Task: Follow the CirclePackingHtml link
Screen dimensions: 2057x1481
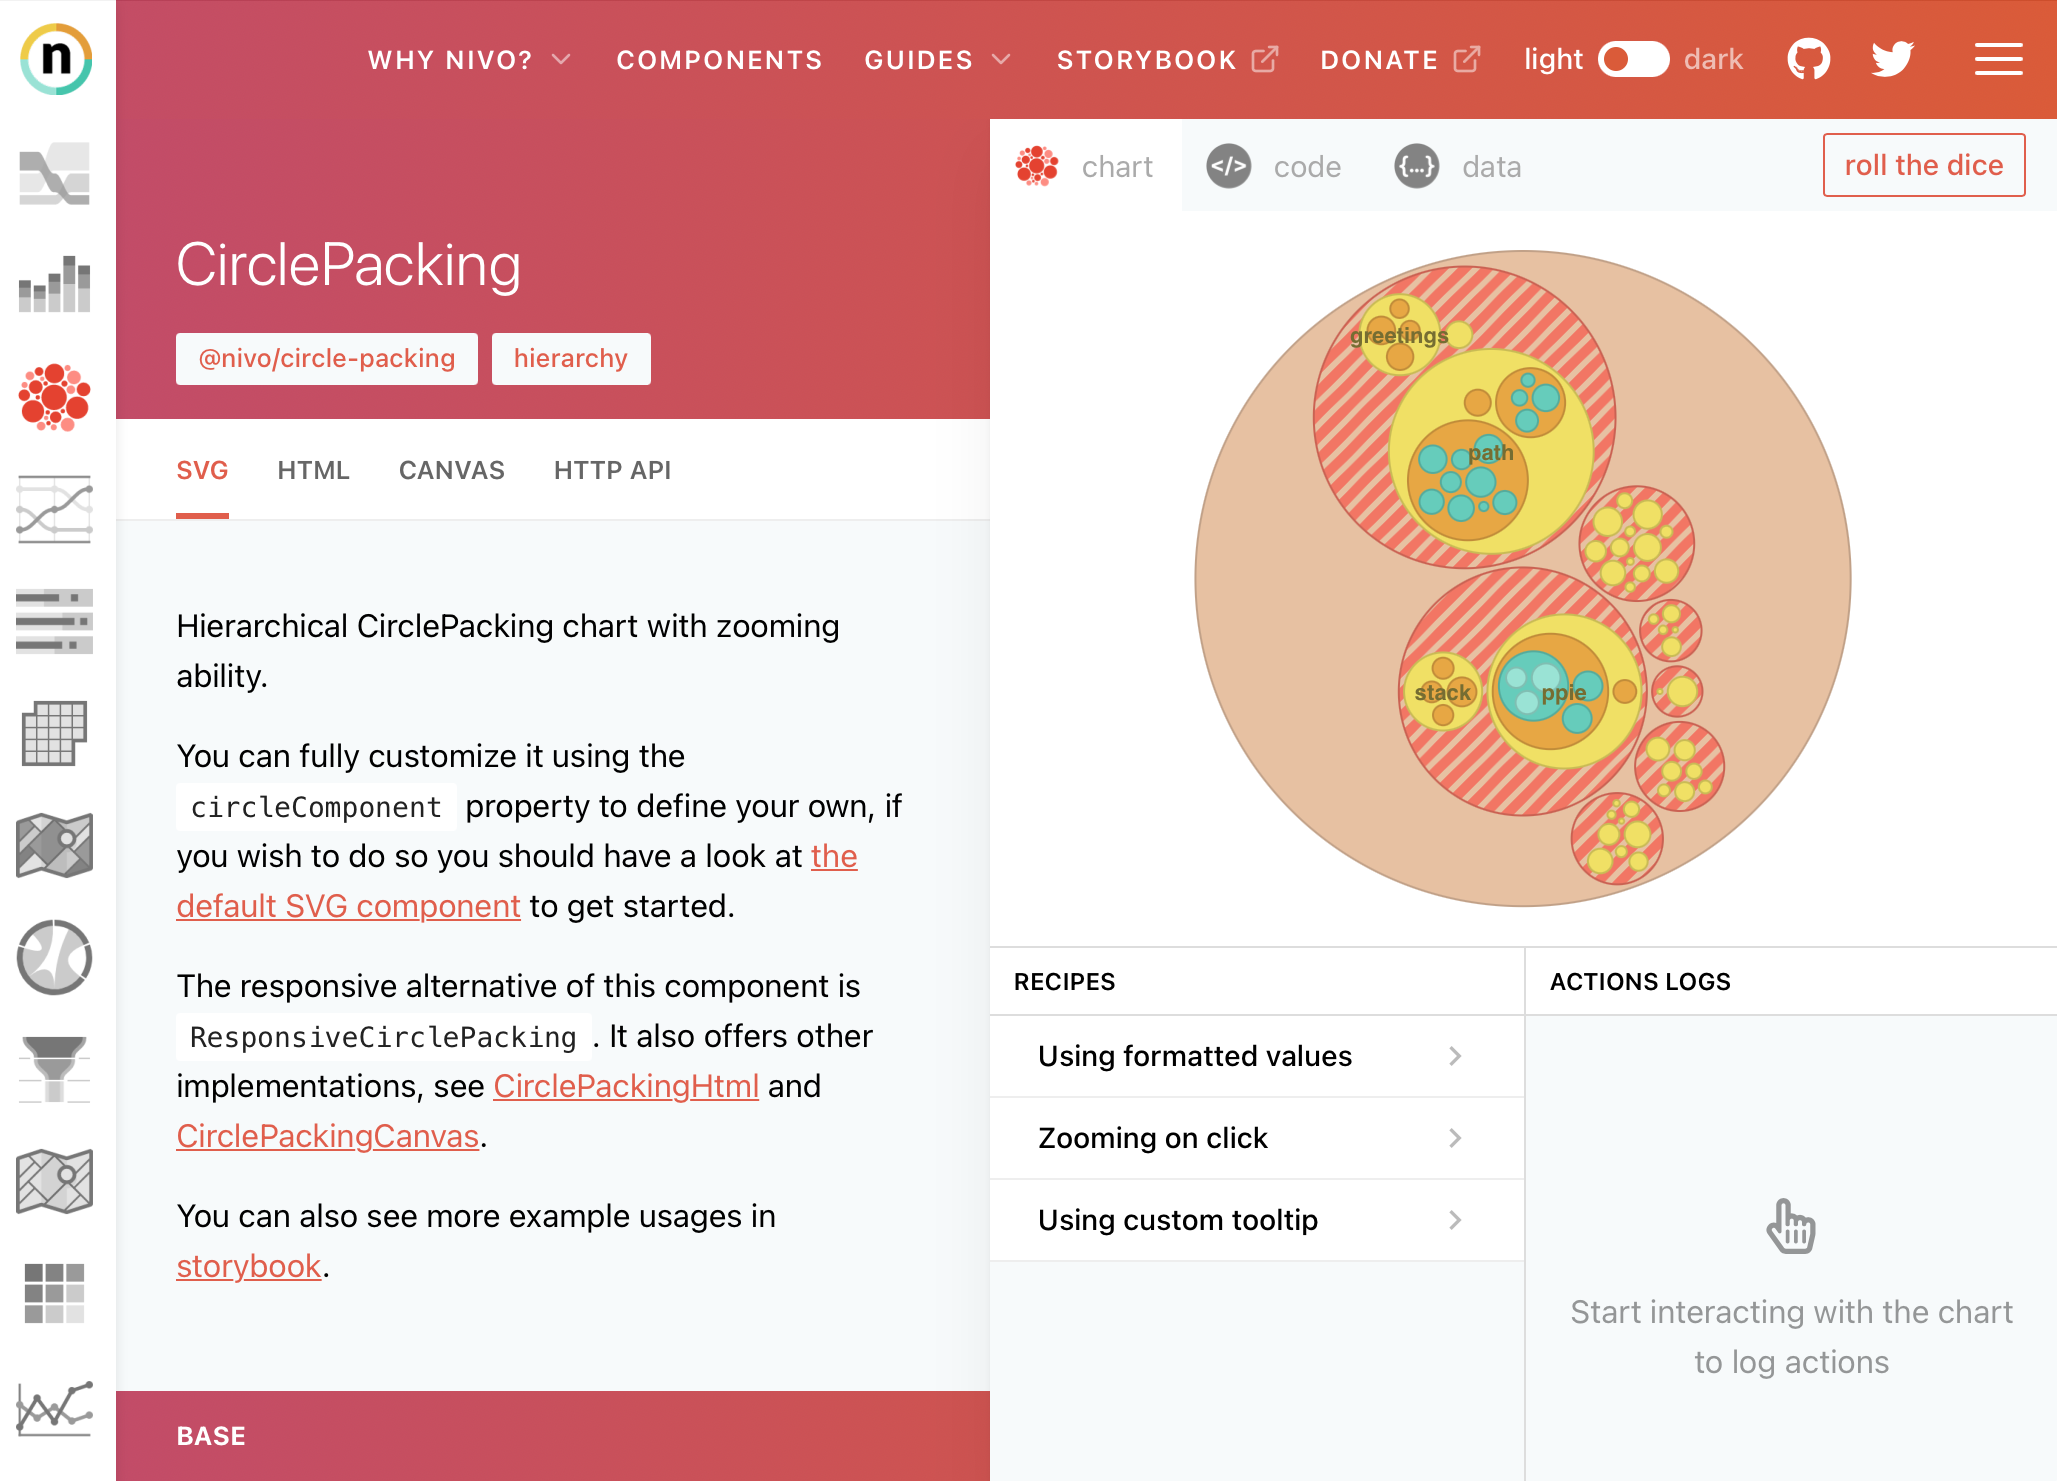Action: click(626, 1086)
